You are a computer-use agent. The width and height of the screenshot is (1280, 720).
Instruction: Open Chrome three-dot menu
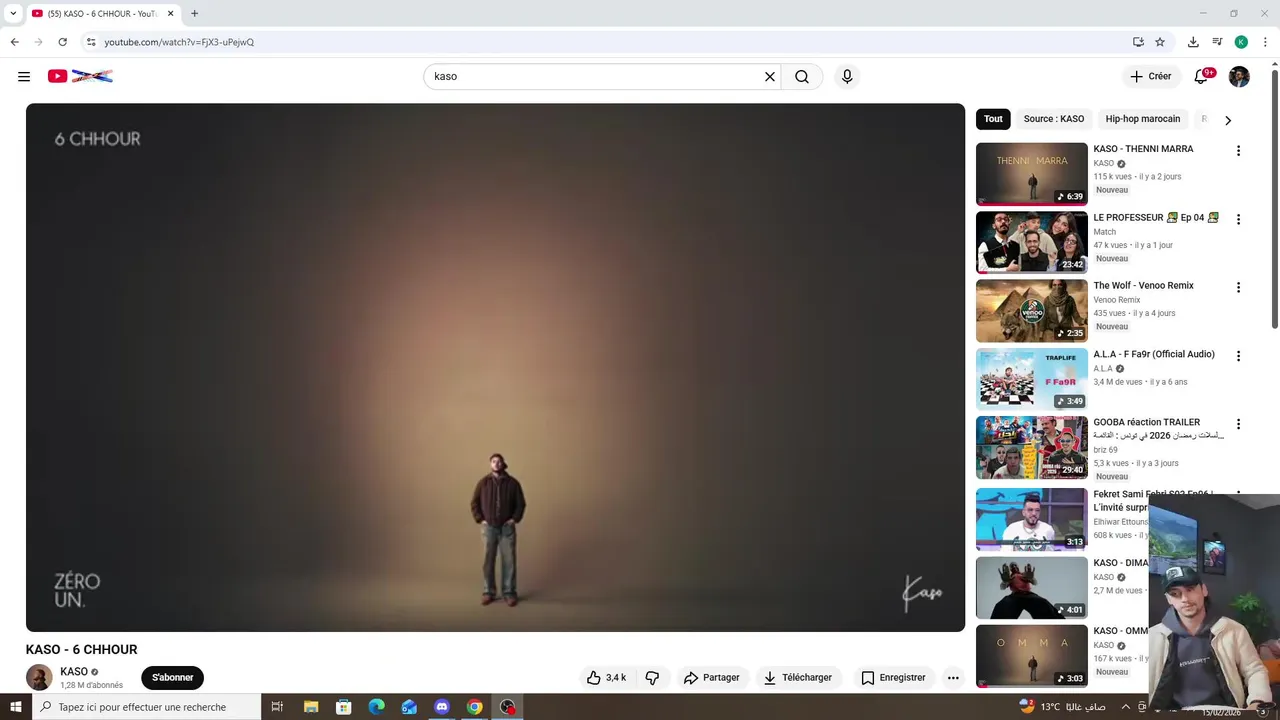click(x=1265, y=42)
